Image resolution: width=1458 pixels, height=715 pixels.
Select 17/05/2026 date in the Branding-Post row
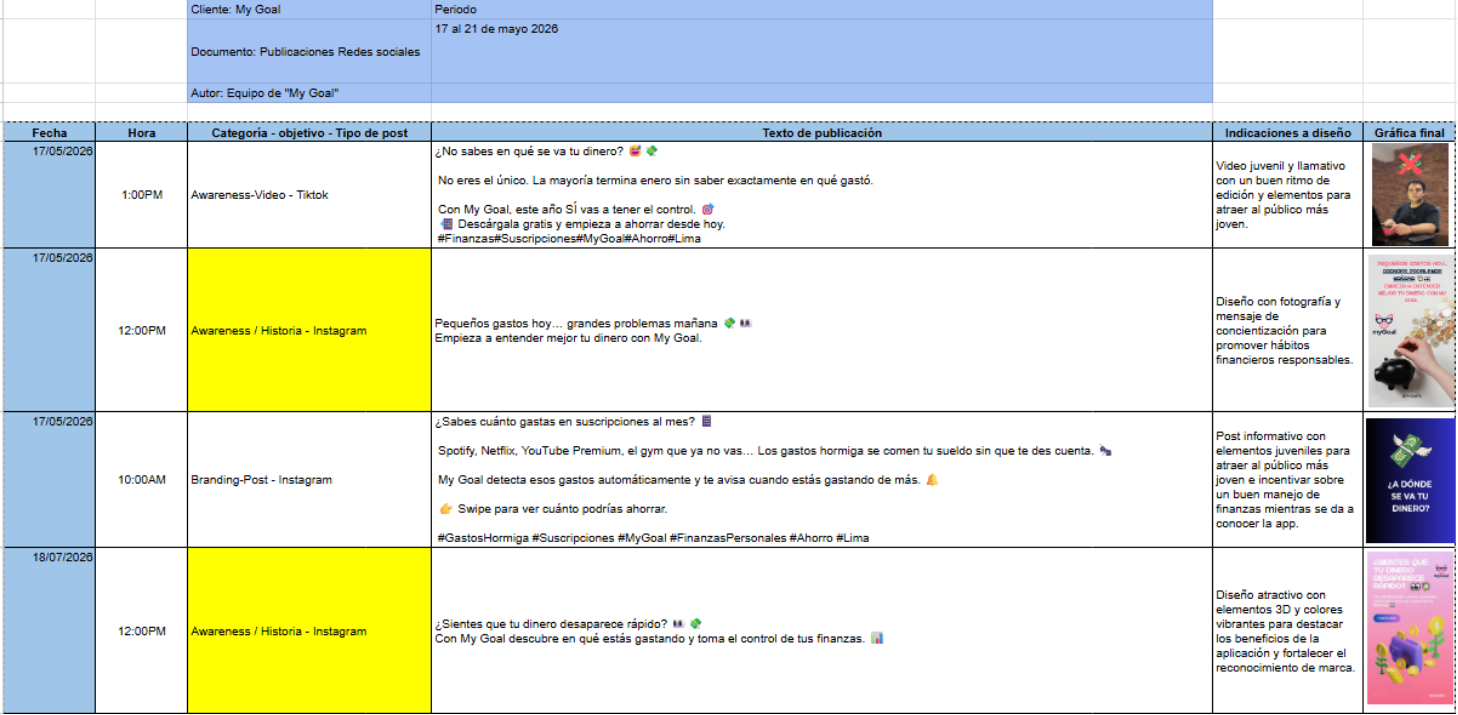coord(49,479)
